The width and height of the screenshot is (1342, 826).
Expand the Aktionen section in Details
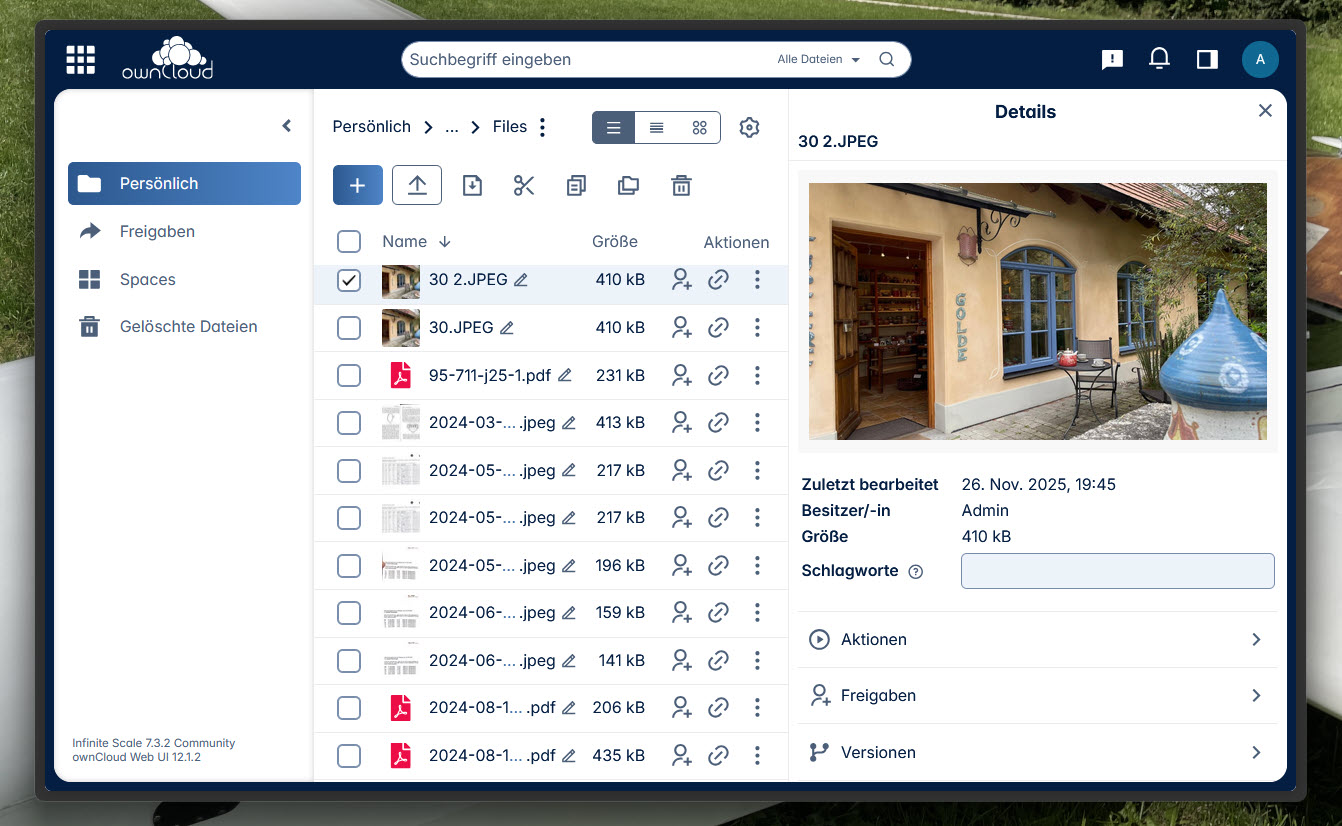[x=1037, y=639]
